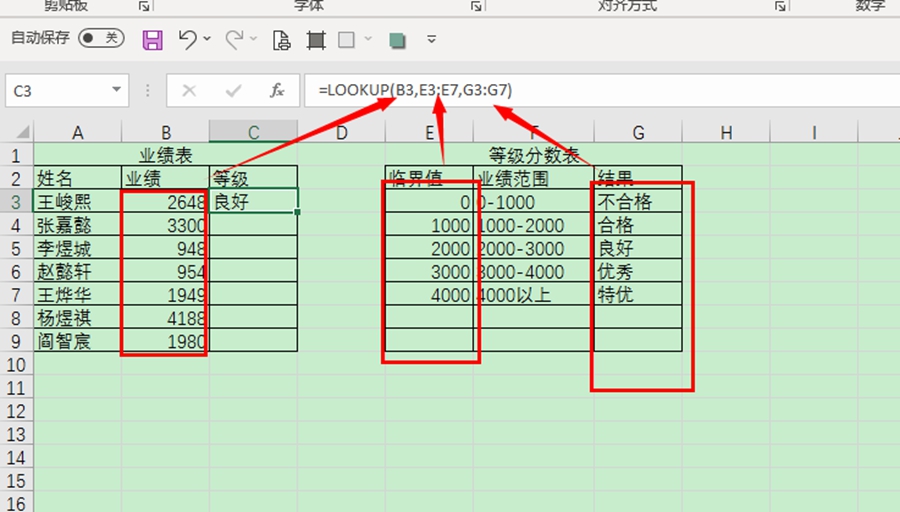This screenshot has width=900, height=512.
Task: Click the purple Save icon
Action: pos(152,40)
